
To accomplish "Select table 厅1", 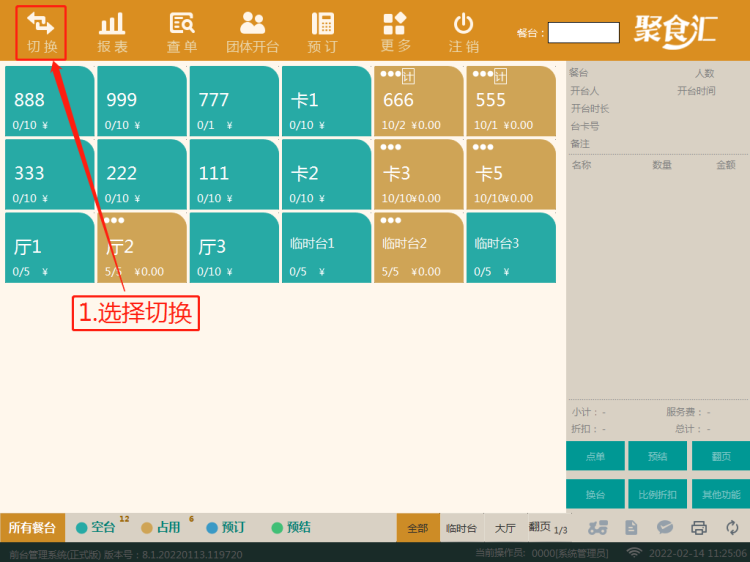I will (50, 248).
